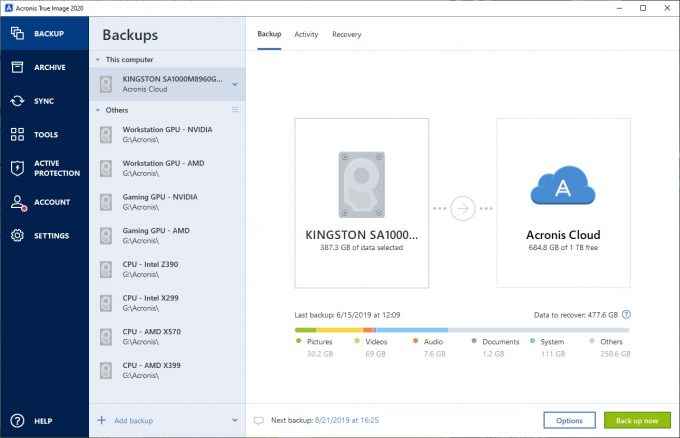
Task: Click the plus icon beside Add backup
Action: pyautogui.click(x=101, y=420)
